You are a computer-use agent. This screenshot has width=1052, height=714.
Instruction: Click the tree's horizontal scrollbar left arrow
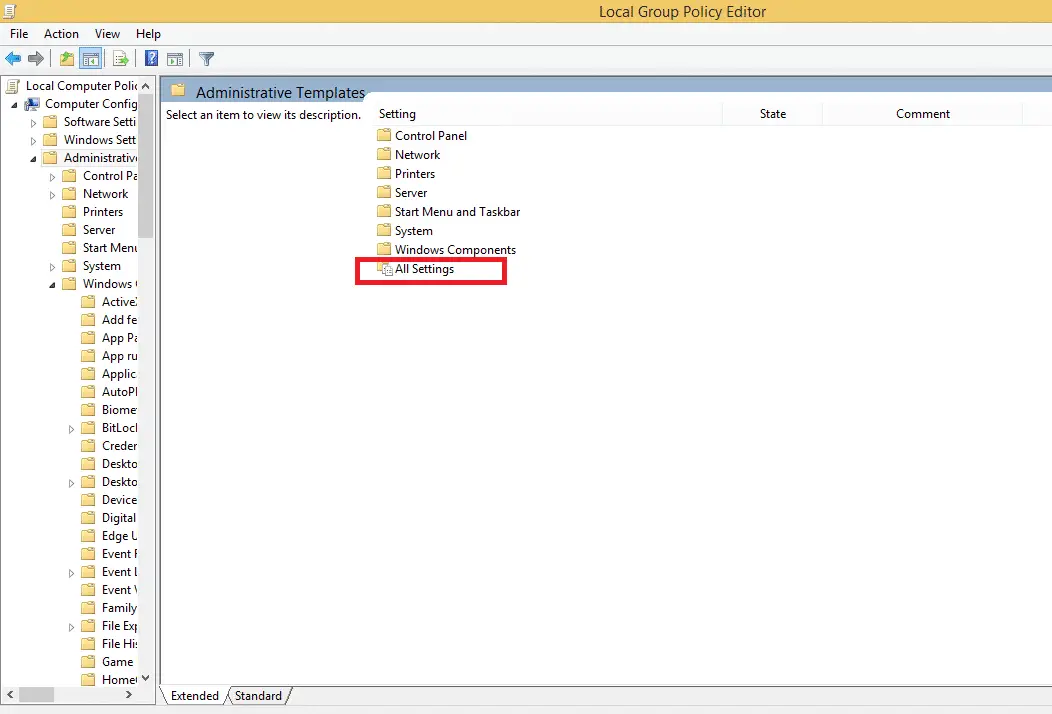point(10,695)
